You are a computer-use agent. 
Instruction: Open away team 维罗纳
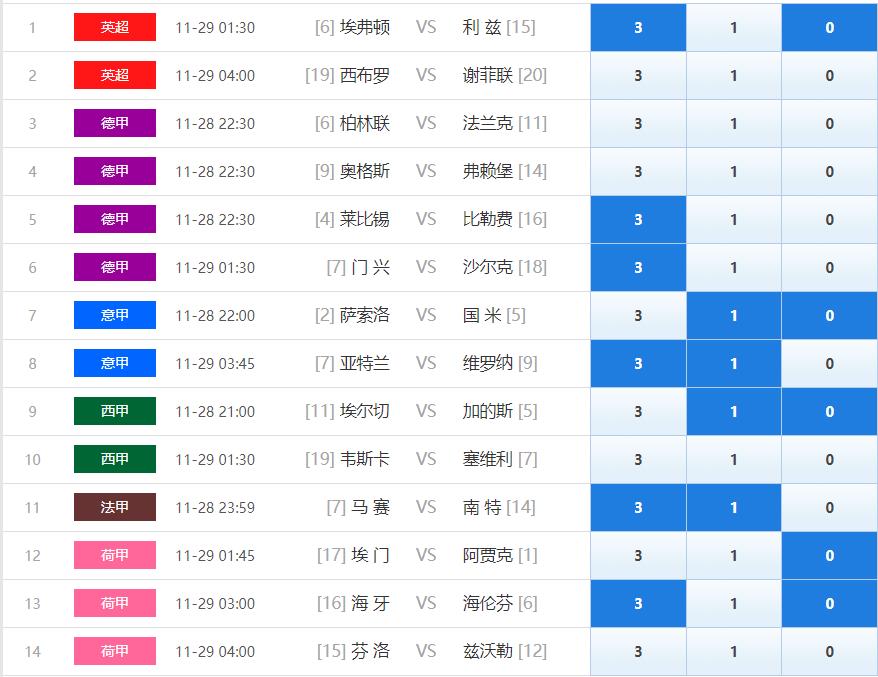tap(488, 363)
